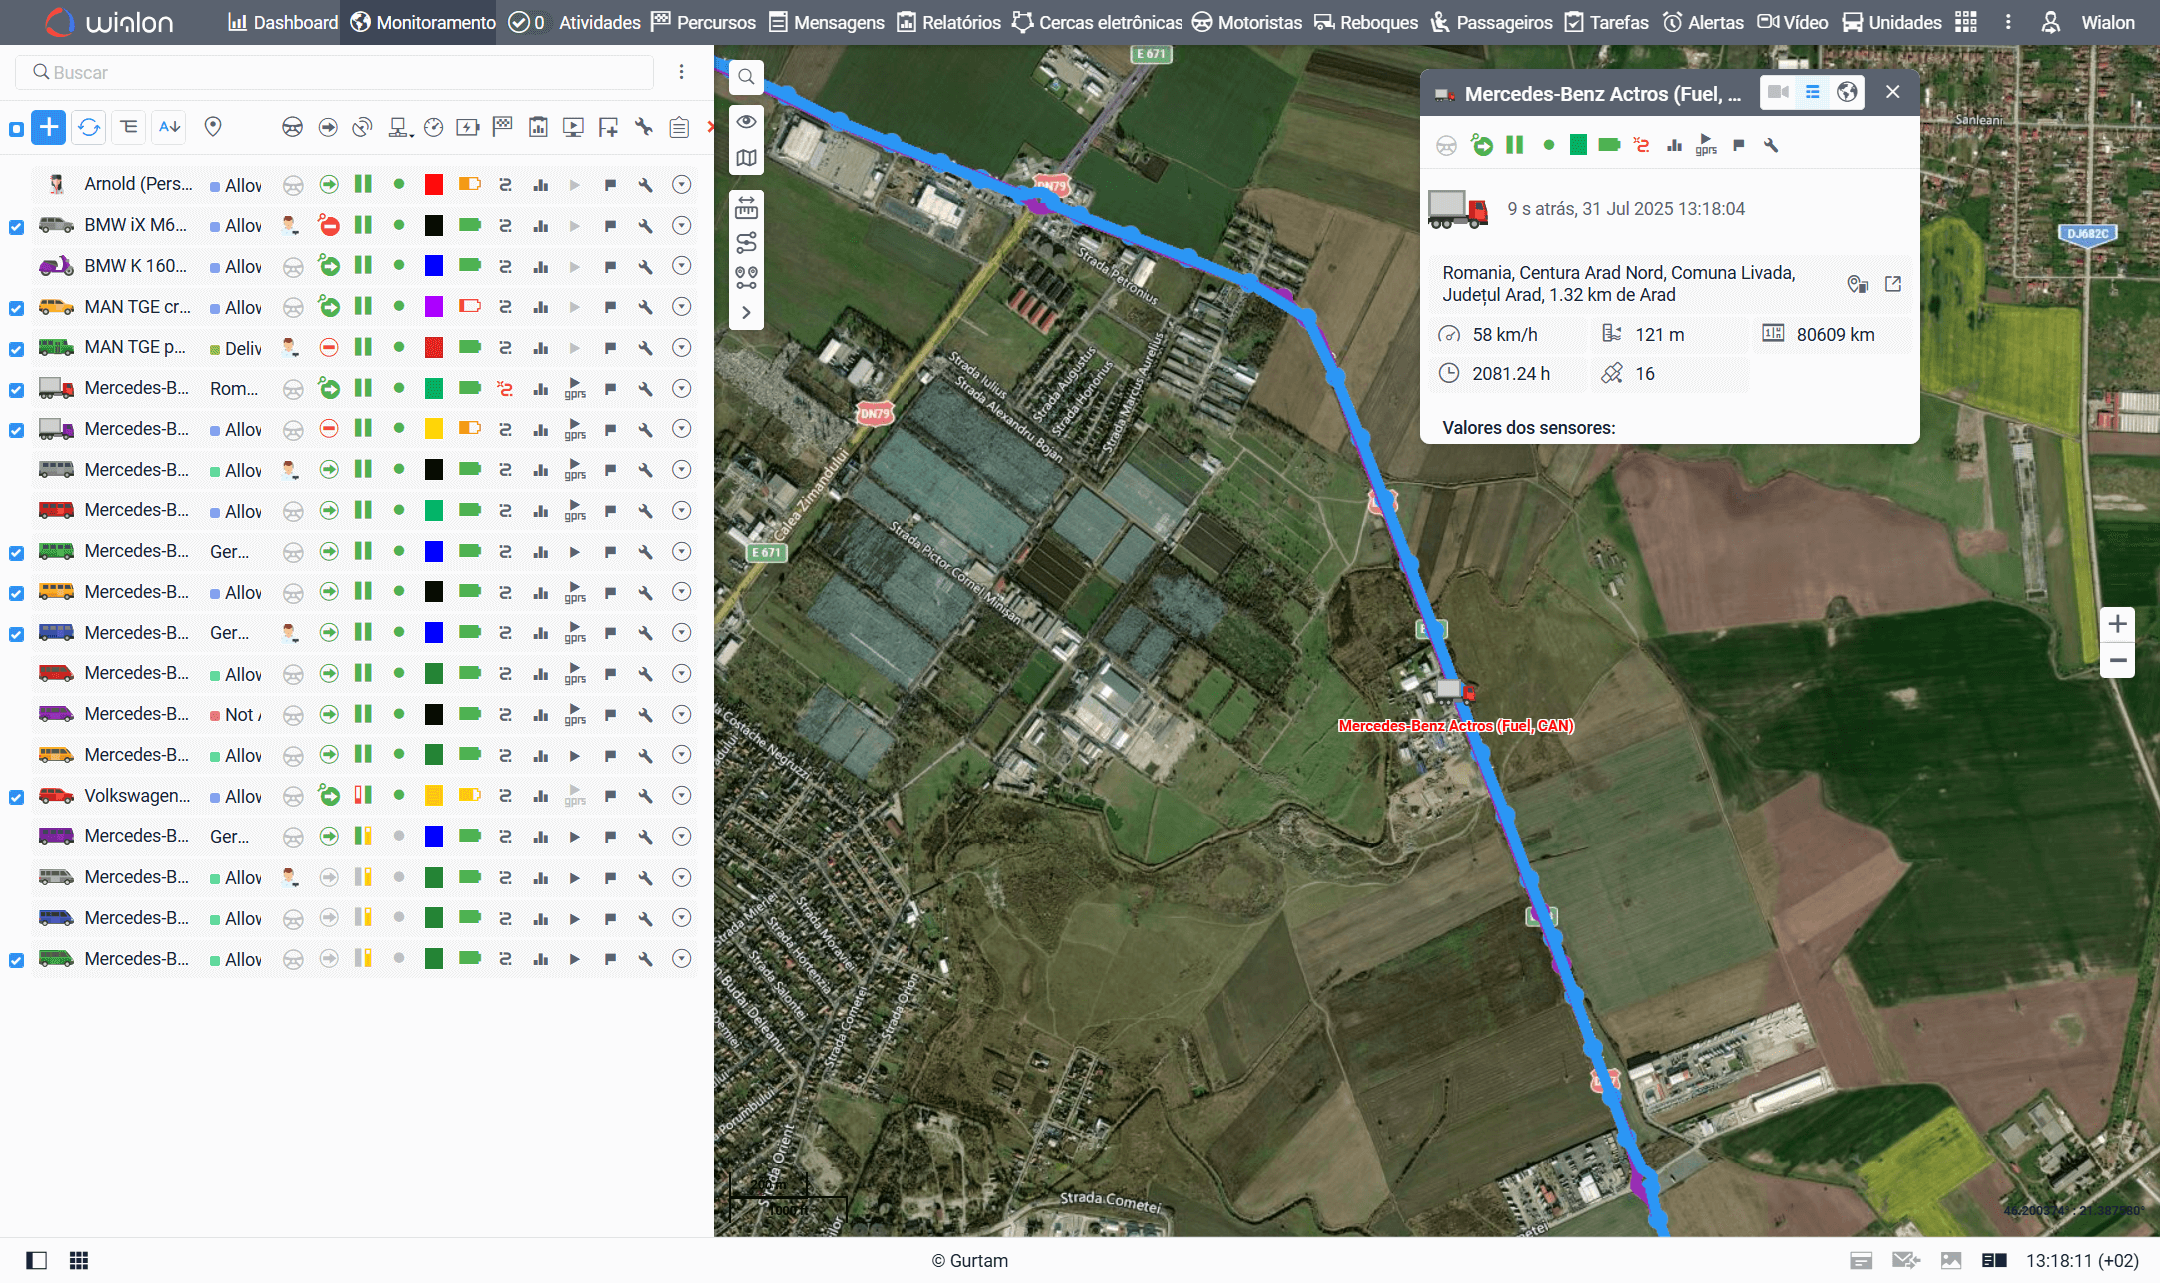2160x1283 pixels.
Task: Open Cercas eletrônicas tab
Action: 1097,22
